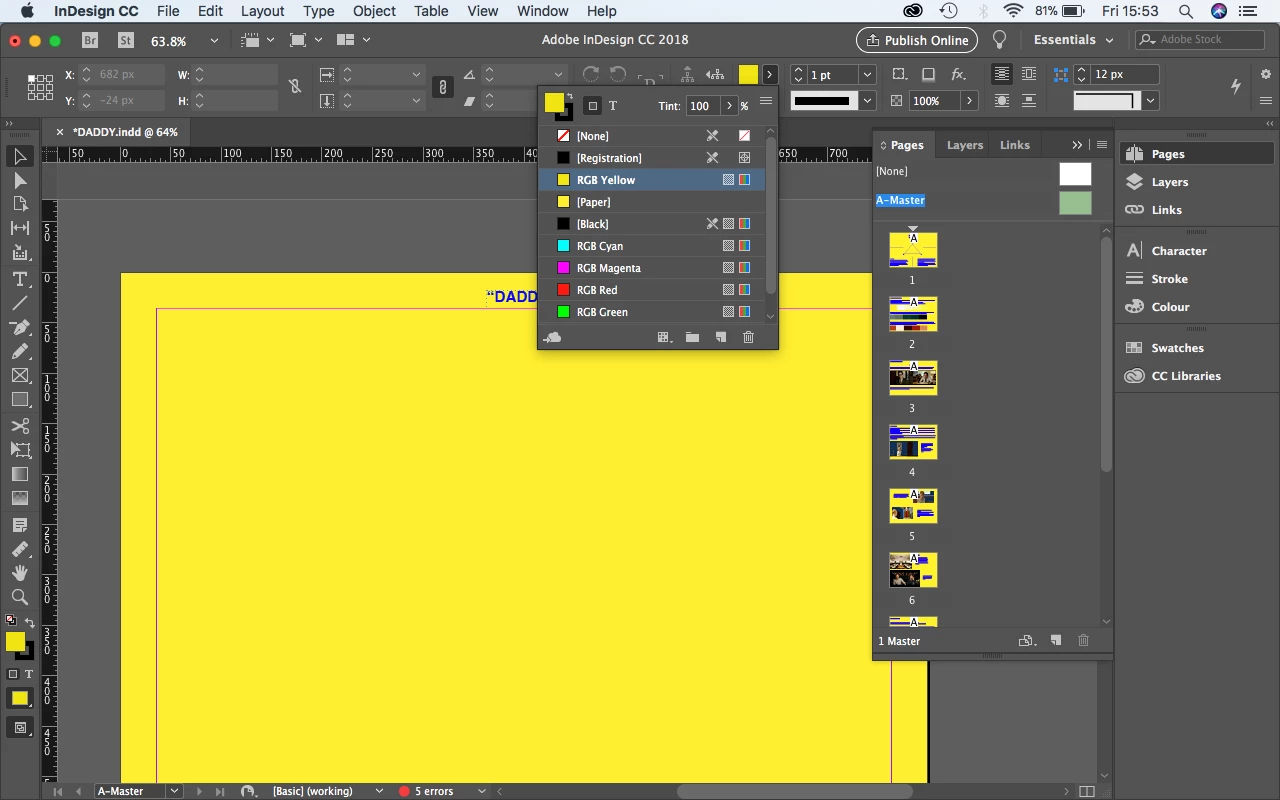Select page 3 thumbnail in Pages panel
The image size is (1280, 800).
pos(913,378)
